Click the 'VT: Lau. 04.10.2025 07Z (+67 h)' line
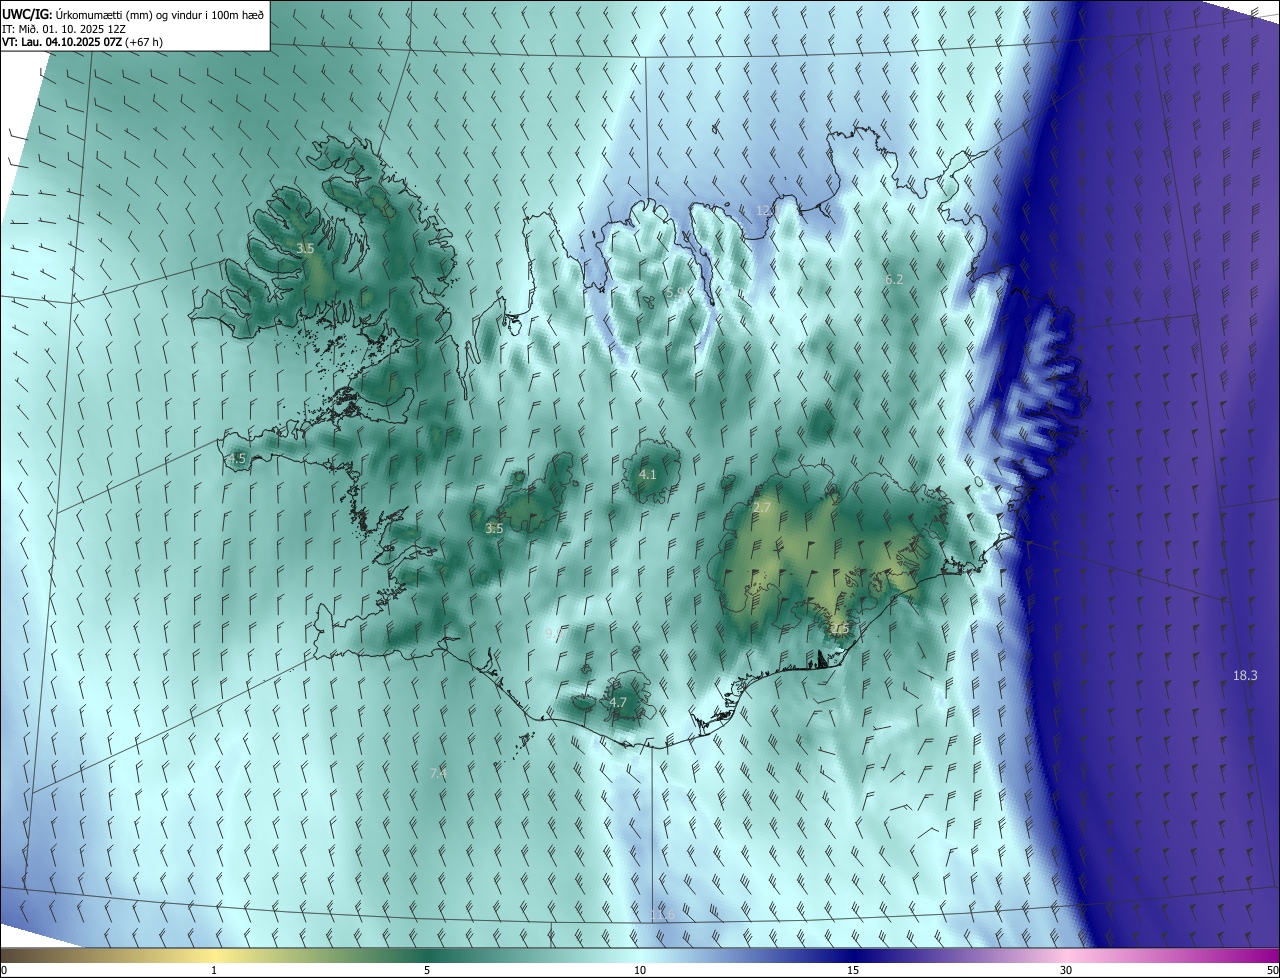Image resolution: width=1280 pixels, height=978 pixels. pyautogui.click(x=82, y=42)
